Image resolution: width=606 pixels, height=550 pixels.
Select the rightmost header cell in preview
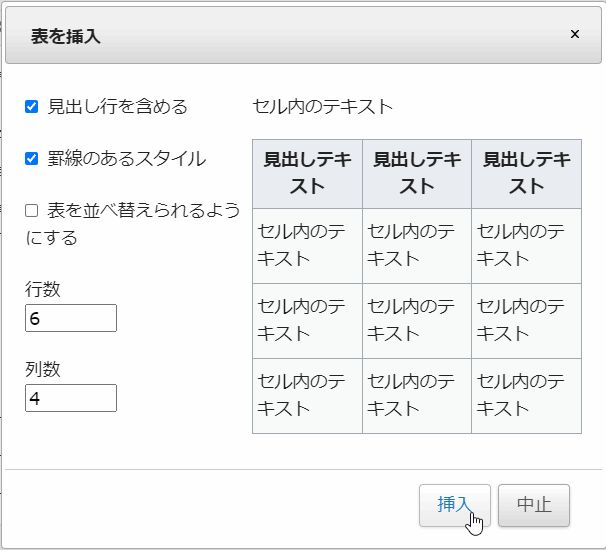(x=526, y=173)
